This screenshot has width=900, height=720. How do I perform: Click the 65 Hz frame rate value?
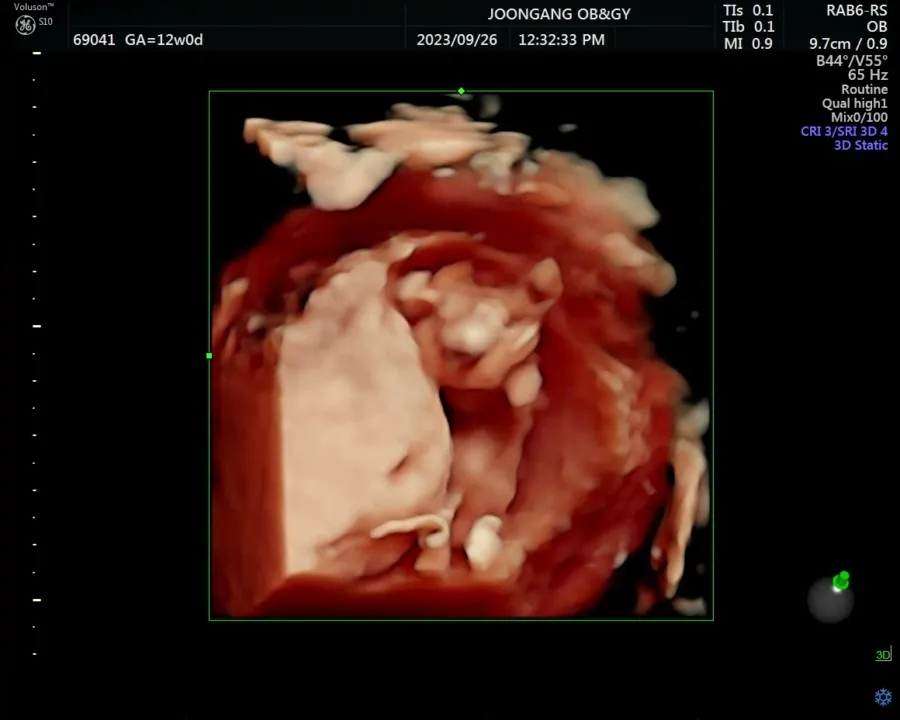click(x=867, y=75)
